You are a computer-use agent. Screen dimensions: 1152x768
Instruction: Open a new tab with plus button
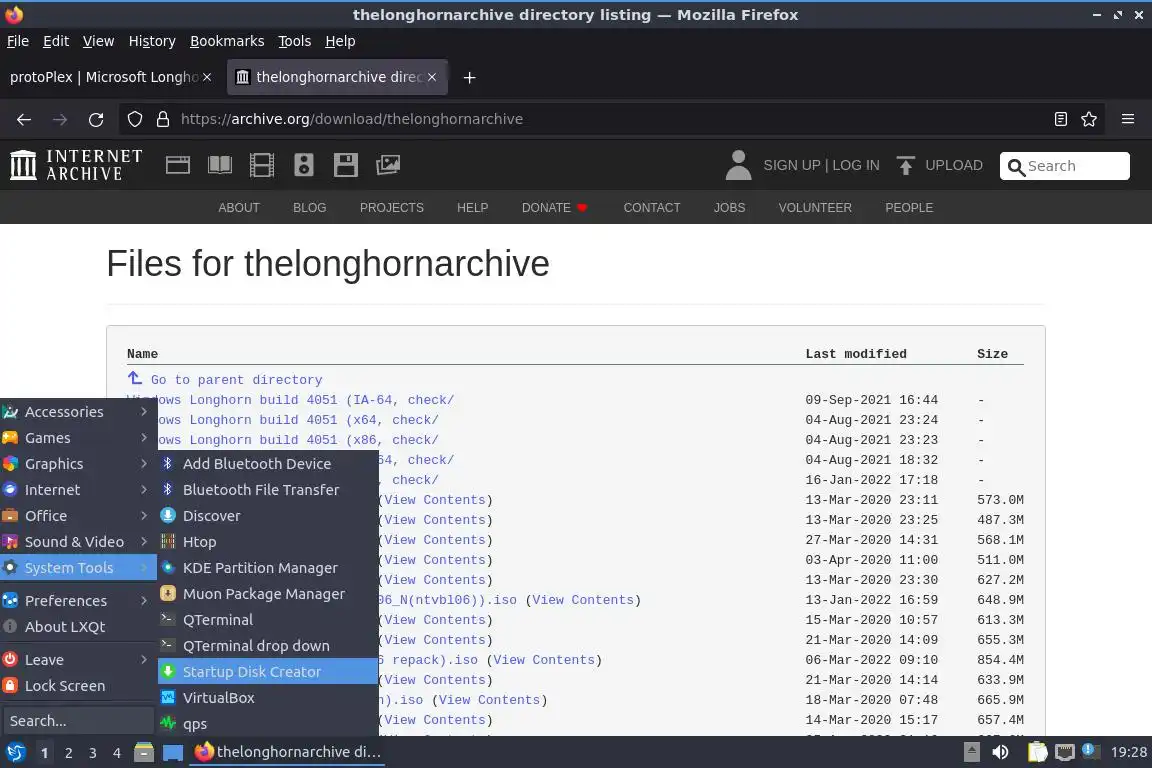[469, 77]
